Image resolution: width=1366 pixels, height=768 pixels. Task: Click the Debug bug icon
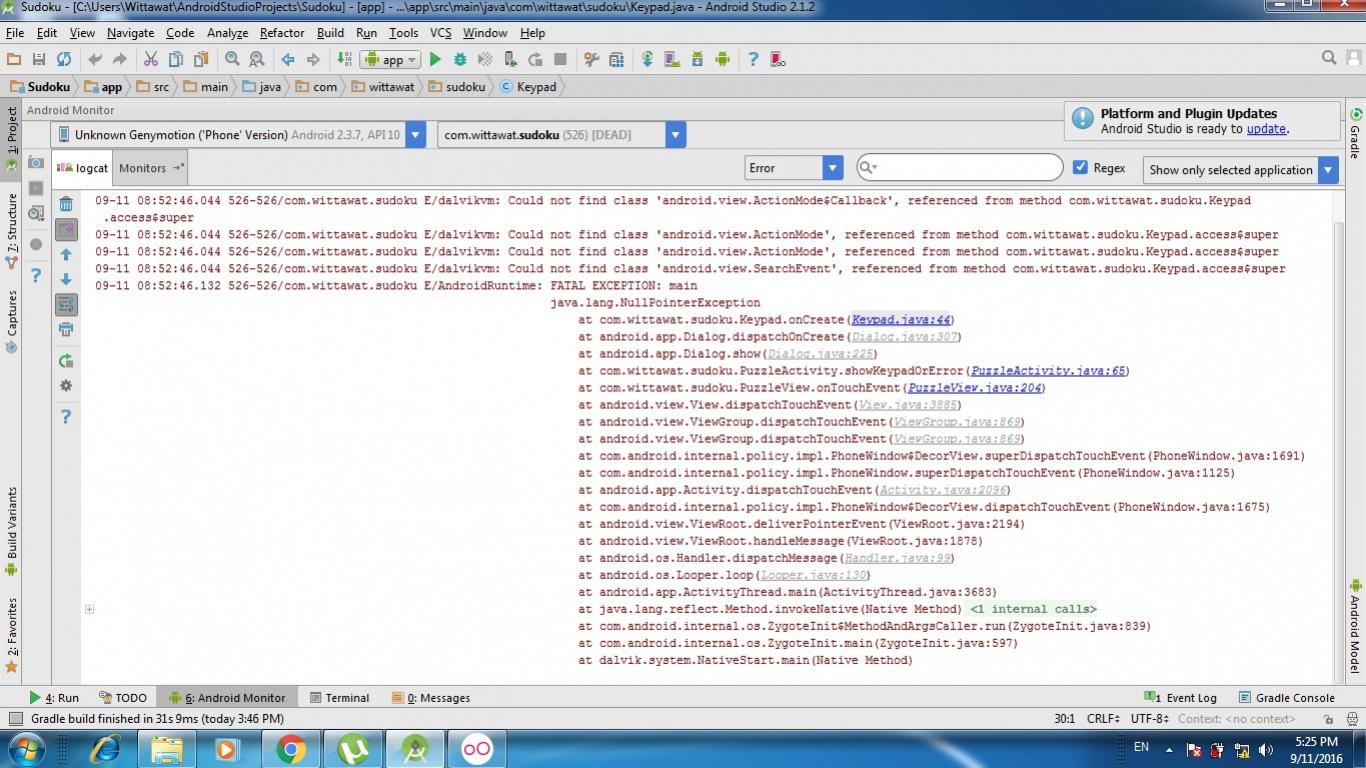pos(460,60)
